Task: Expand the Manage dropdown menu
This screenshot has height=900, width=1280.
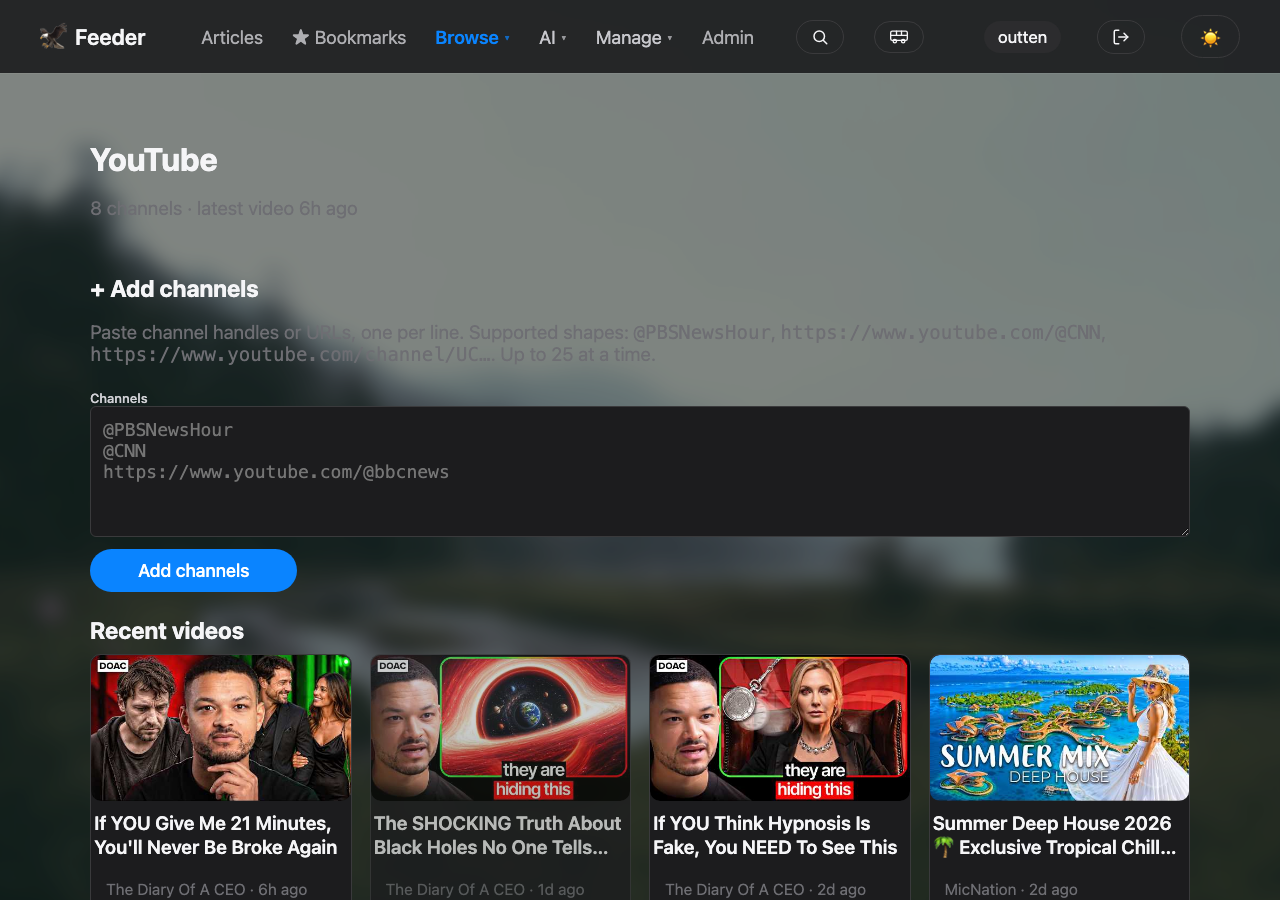Action: point(634,37)
